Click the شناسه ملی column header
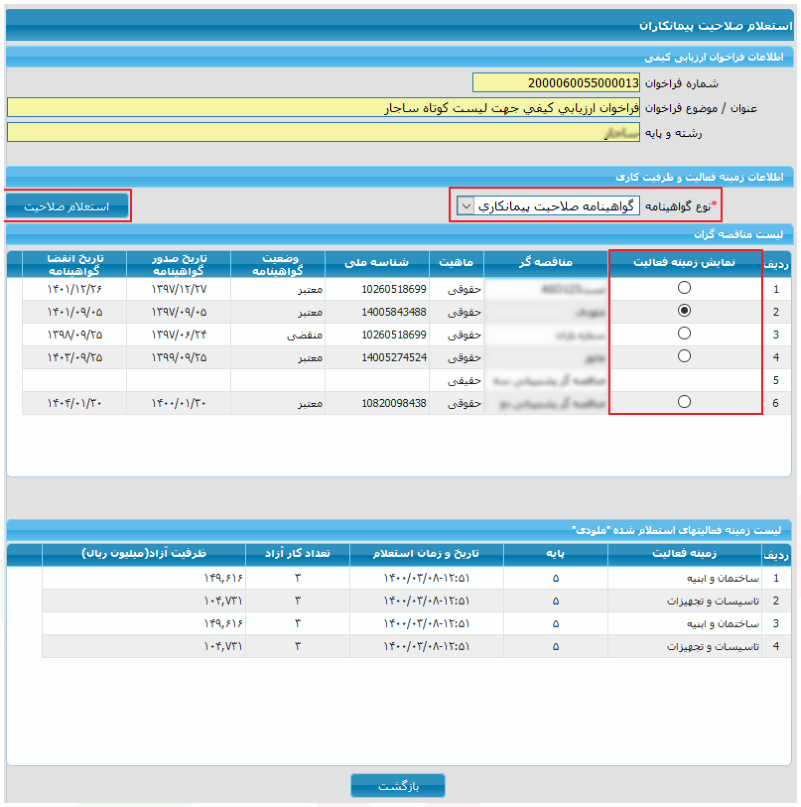The image size is (801, 807). click(377, 262)
